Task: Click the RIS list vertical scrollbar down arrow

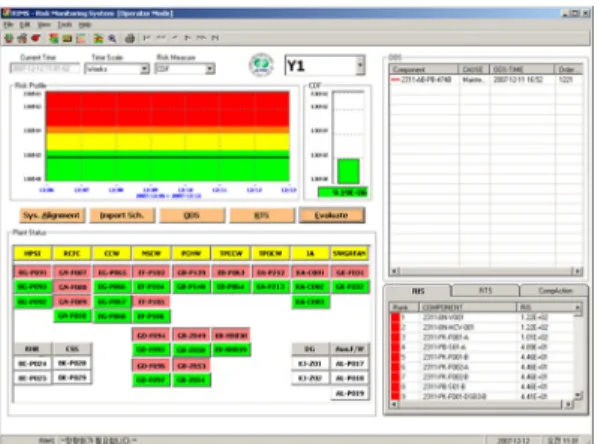Action: tap(578, 395)
